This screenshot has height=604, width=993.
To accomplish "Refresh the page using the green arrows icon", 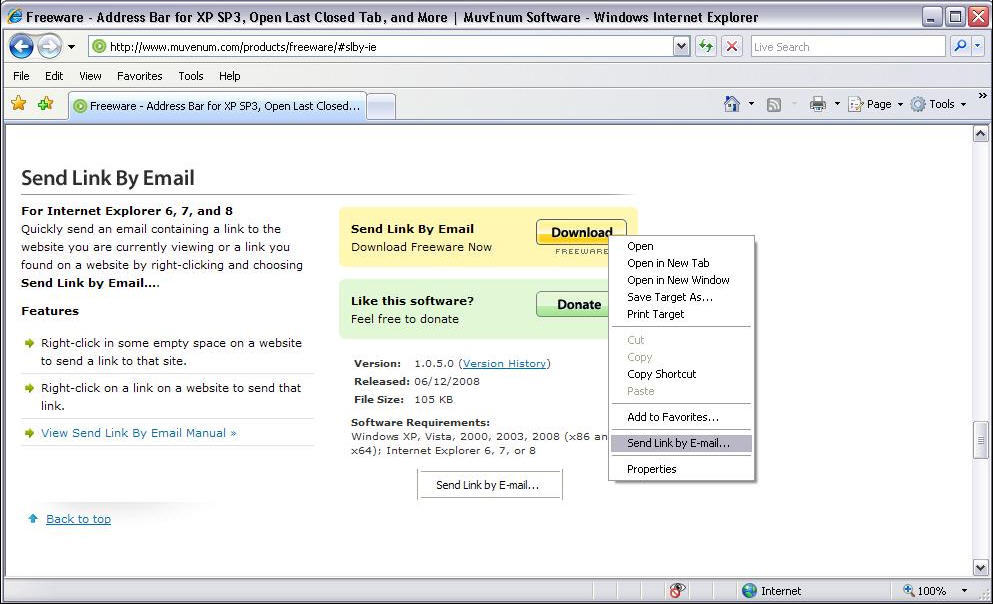I will point(705,46).
